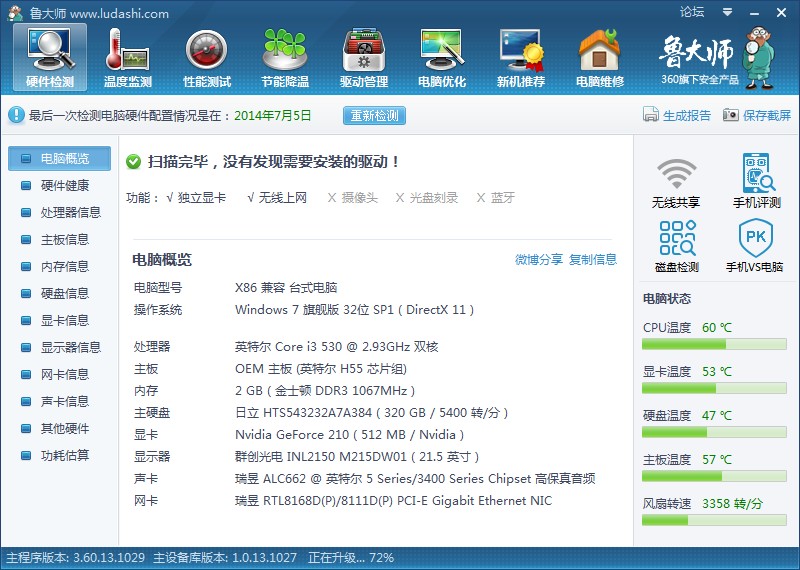The width and height of the screenshot is (800, 570).
Task: Click the processor value 英特尔 Core i3 530
Action: click(337, 346)
